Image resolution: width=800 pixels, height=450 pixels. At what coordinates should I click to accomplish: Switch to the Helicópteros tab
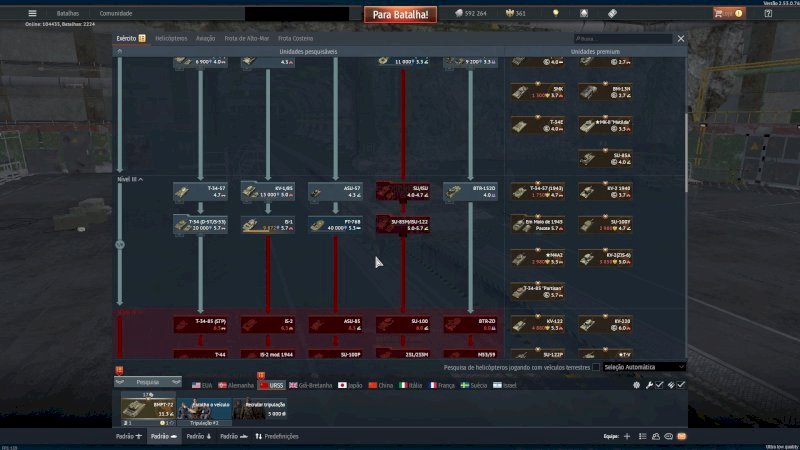(171, 38)
